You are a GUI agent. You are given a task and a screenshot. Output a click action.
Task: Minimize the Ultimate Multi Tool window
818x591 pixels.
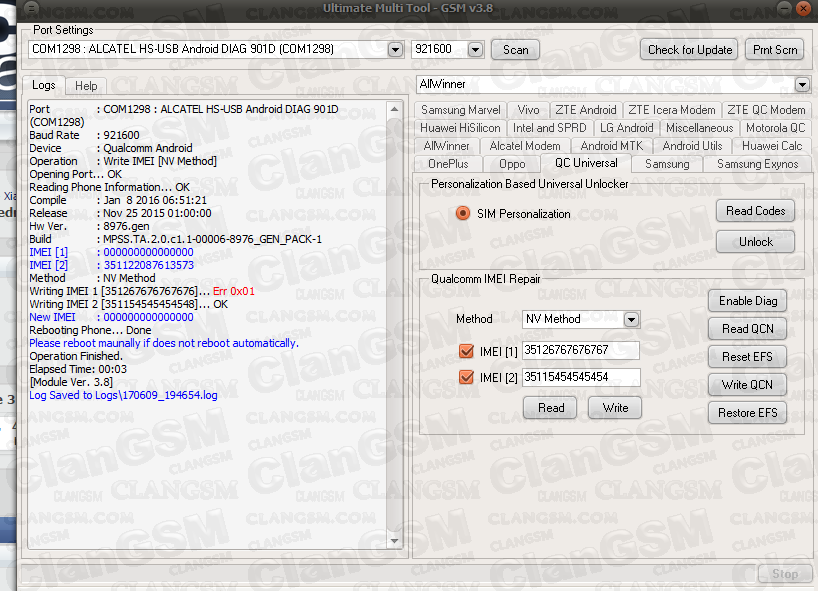[784, 8]
